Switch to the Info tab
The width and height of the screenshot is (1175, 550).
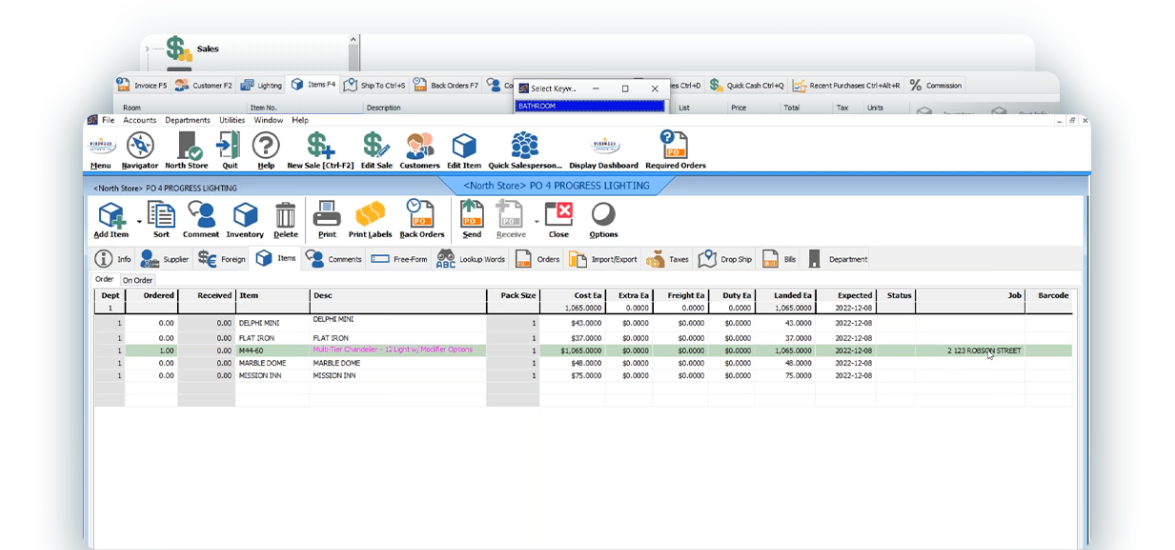click(113, 259)
